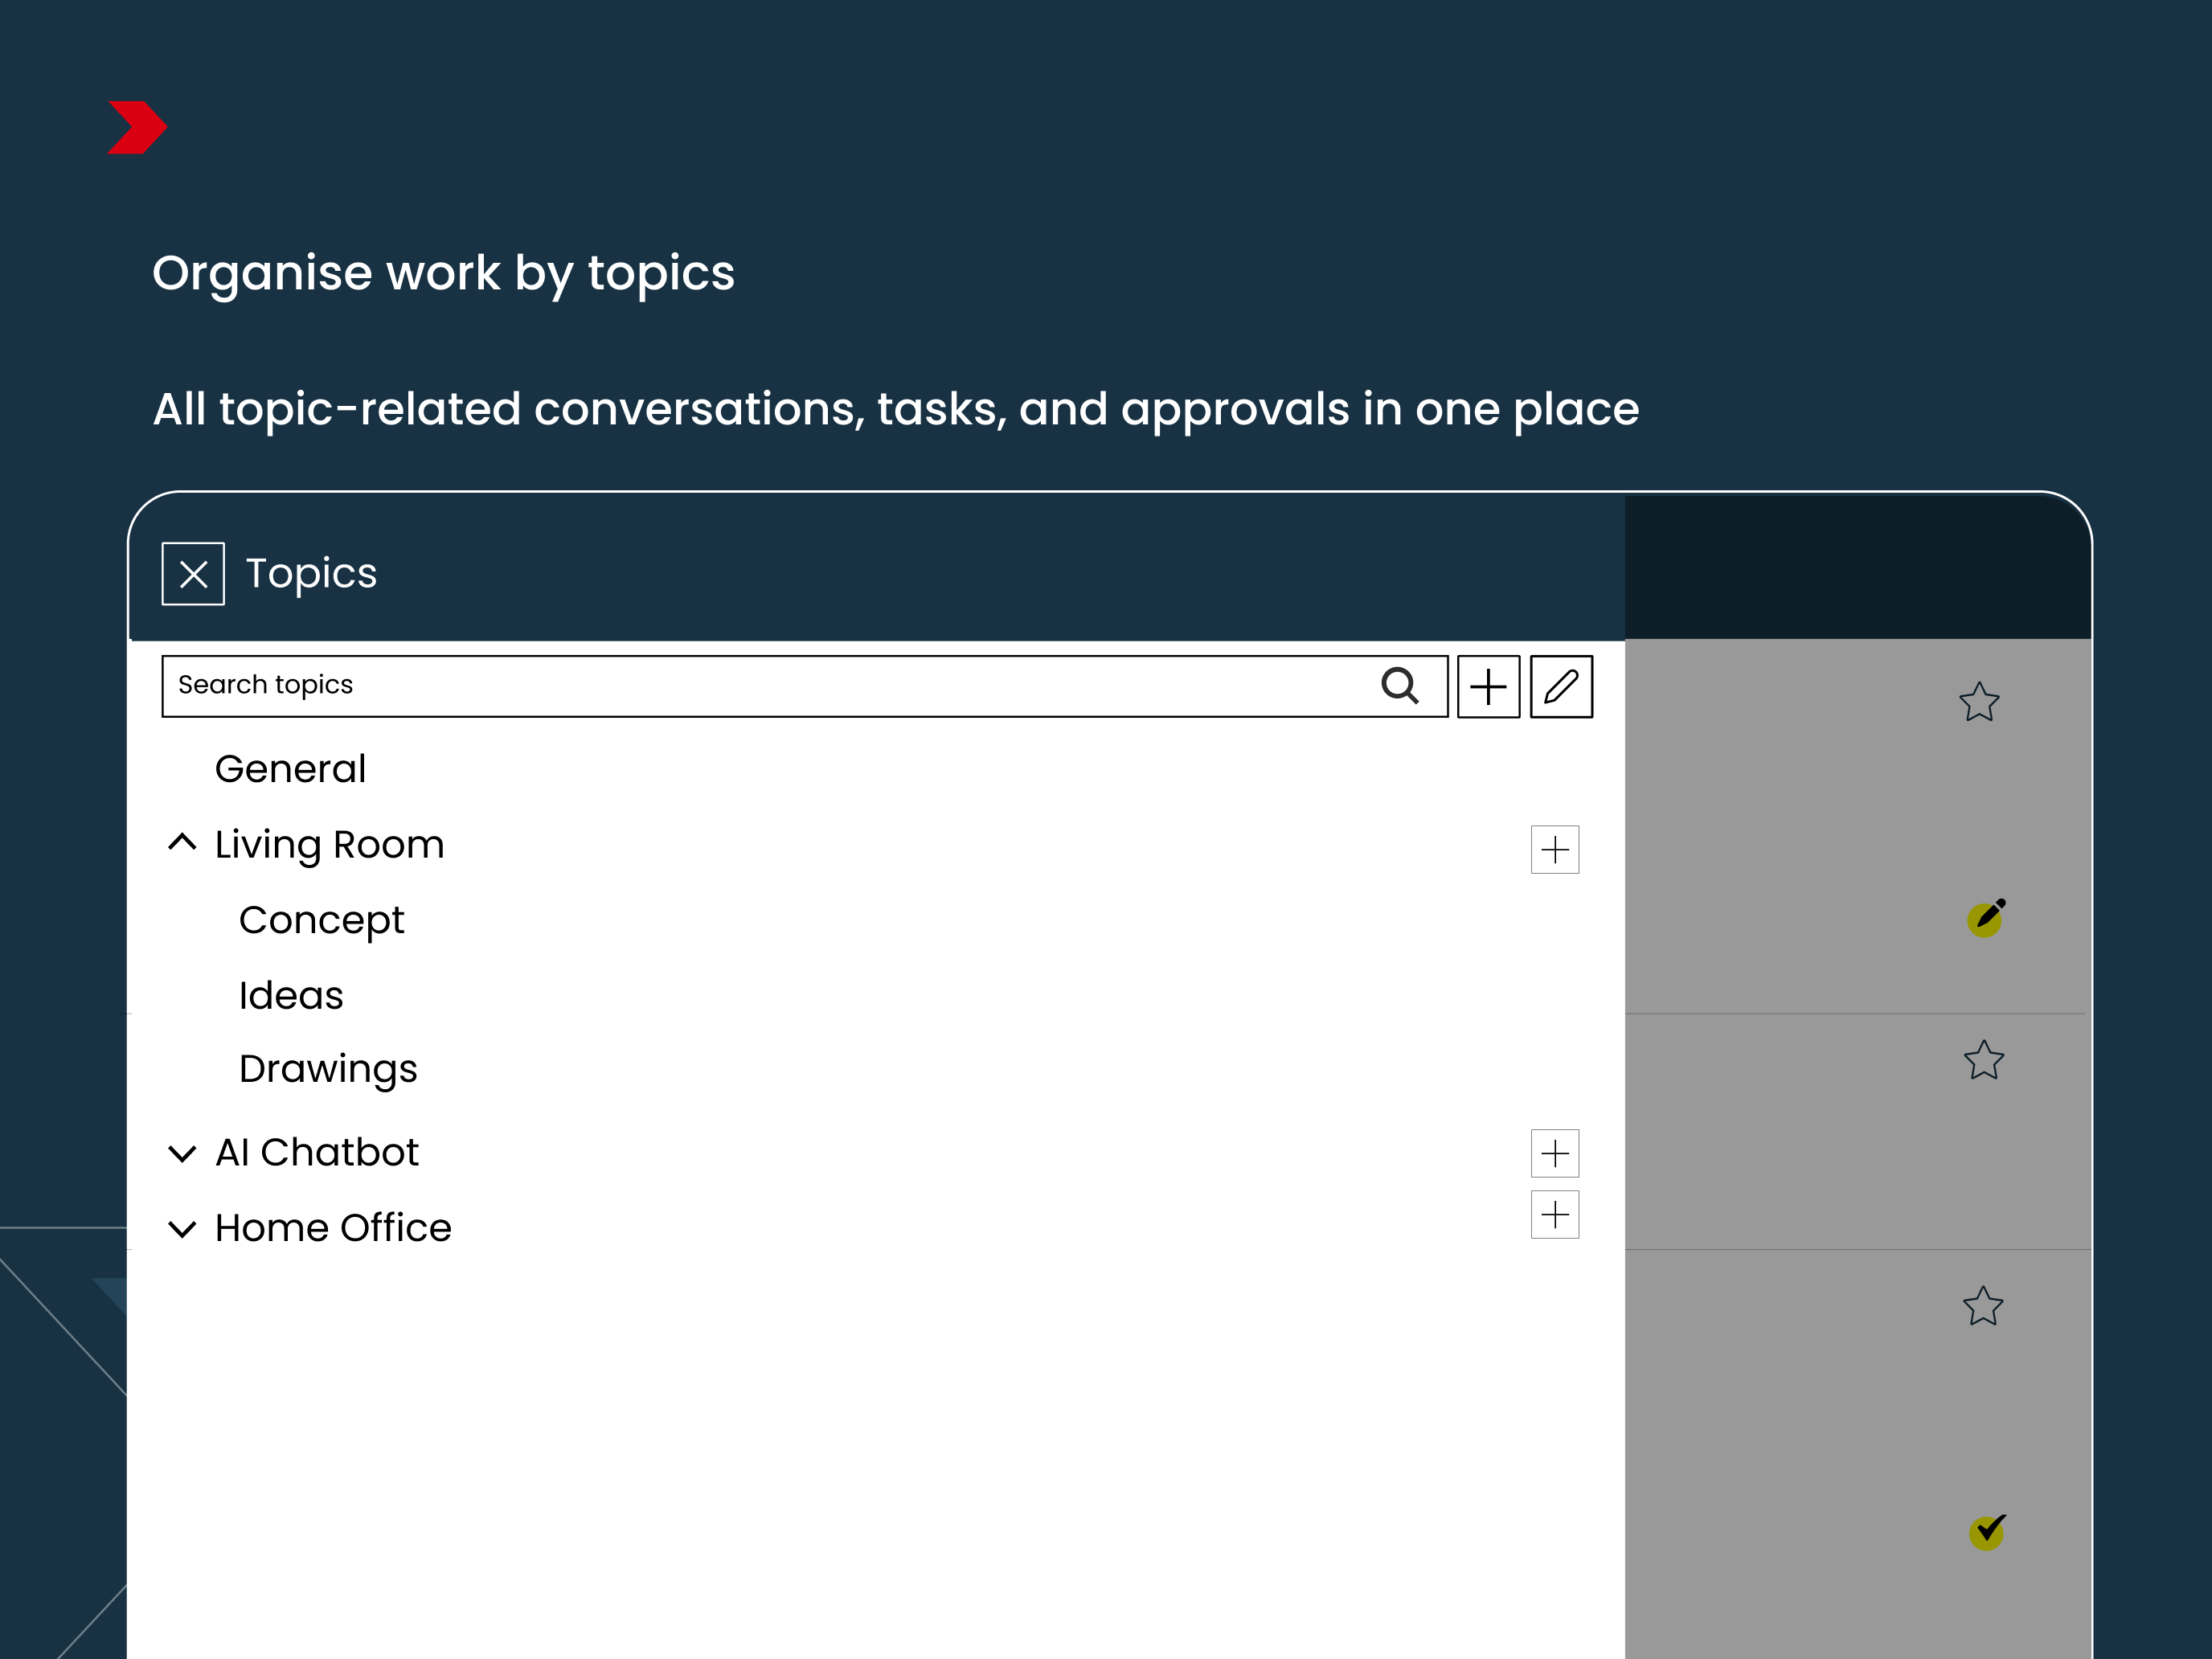The width and height of the screenshot is (2212, 1659).
Task: Focus the Search topics field
Action: tap(805, 686)
